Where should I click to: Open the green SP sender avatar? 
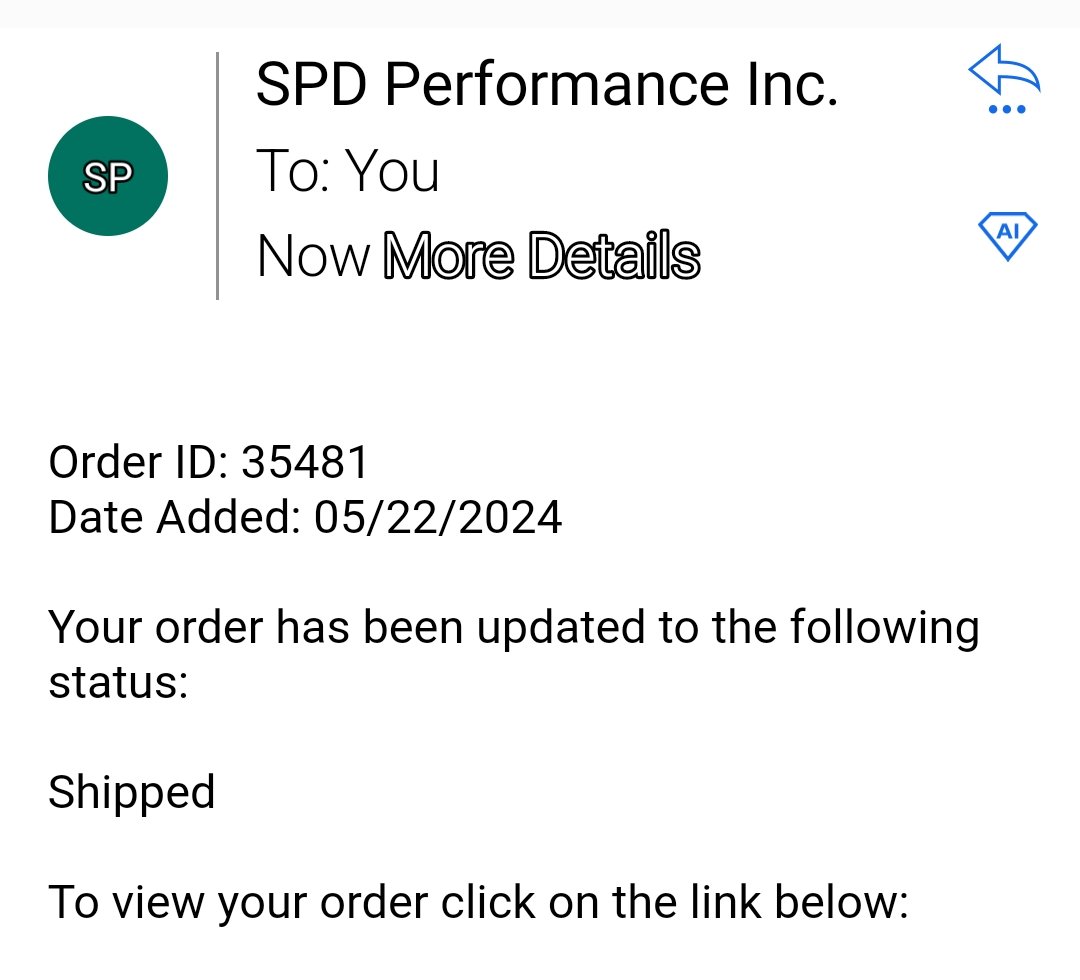point(107,176)
